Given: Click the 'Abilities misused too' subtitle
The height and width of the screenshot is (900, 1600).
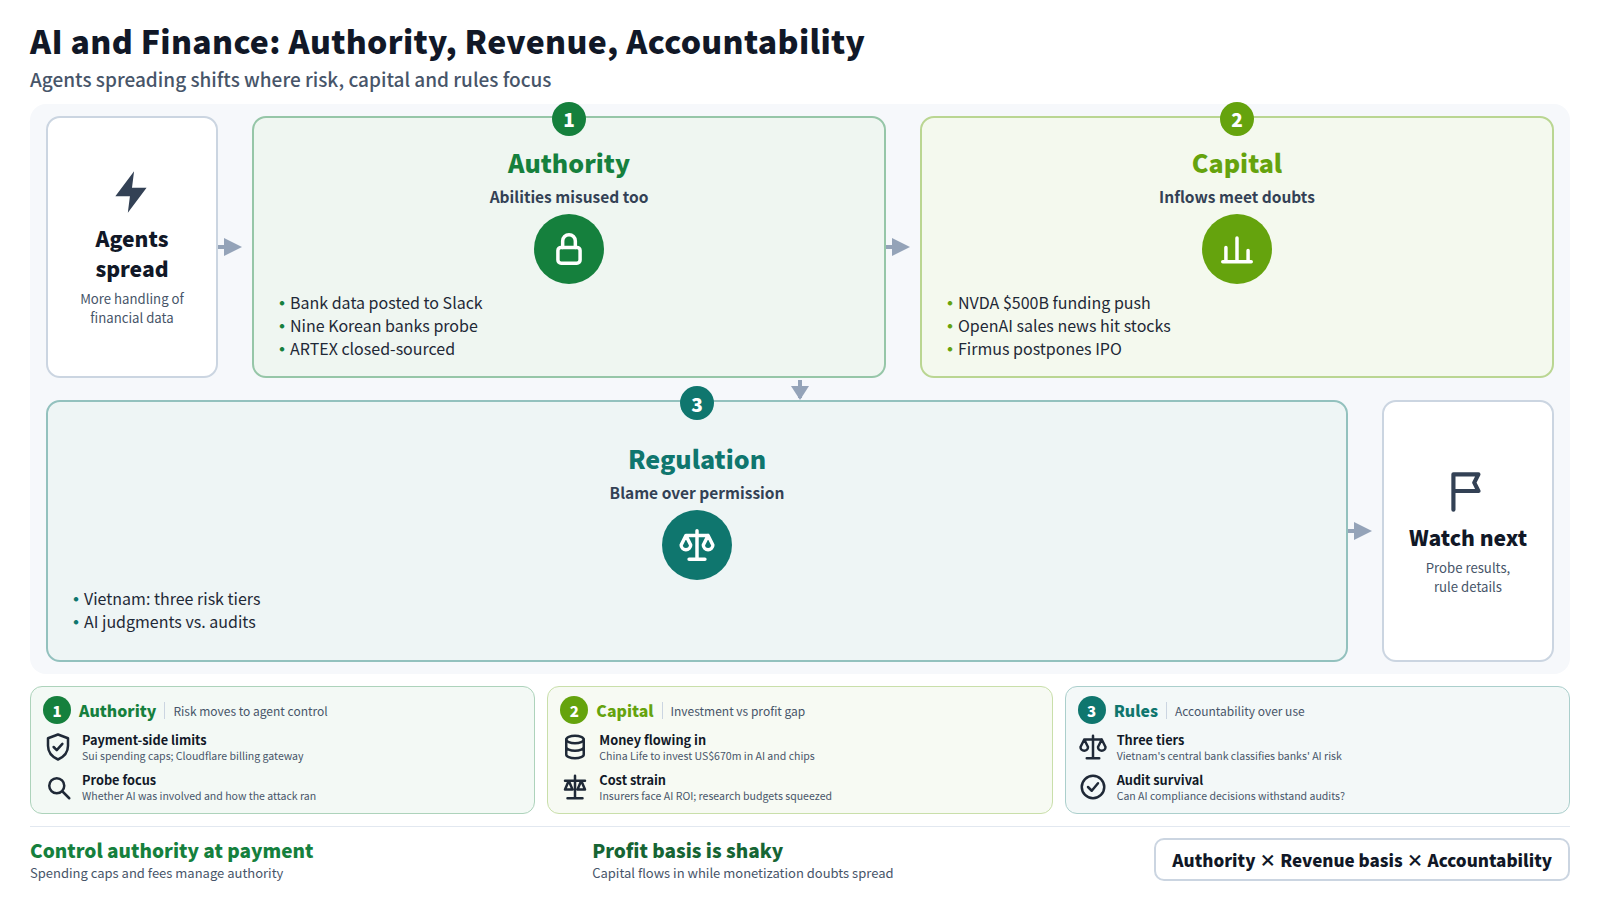Looking at the screenshot, I should 569,197.
